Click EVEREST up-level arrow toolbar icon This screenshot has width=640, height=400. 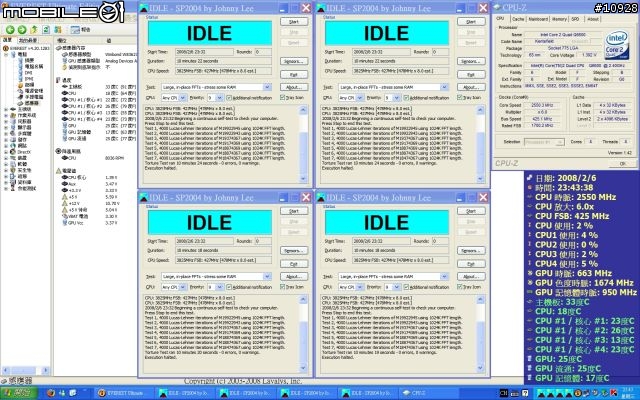[34, 29]
